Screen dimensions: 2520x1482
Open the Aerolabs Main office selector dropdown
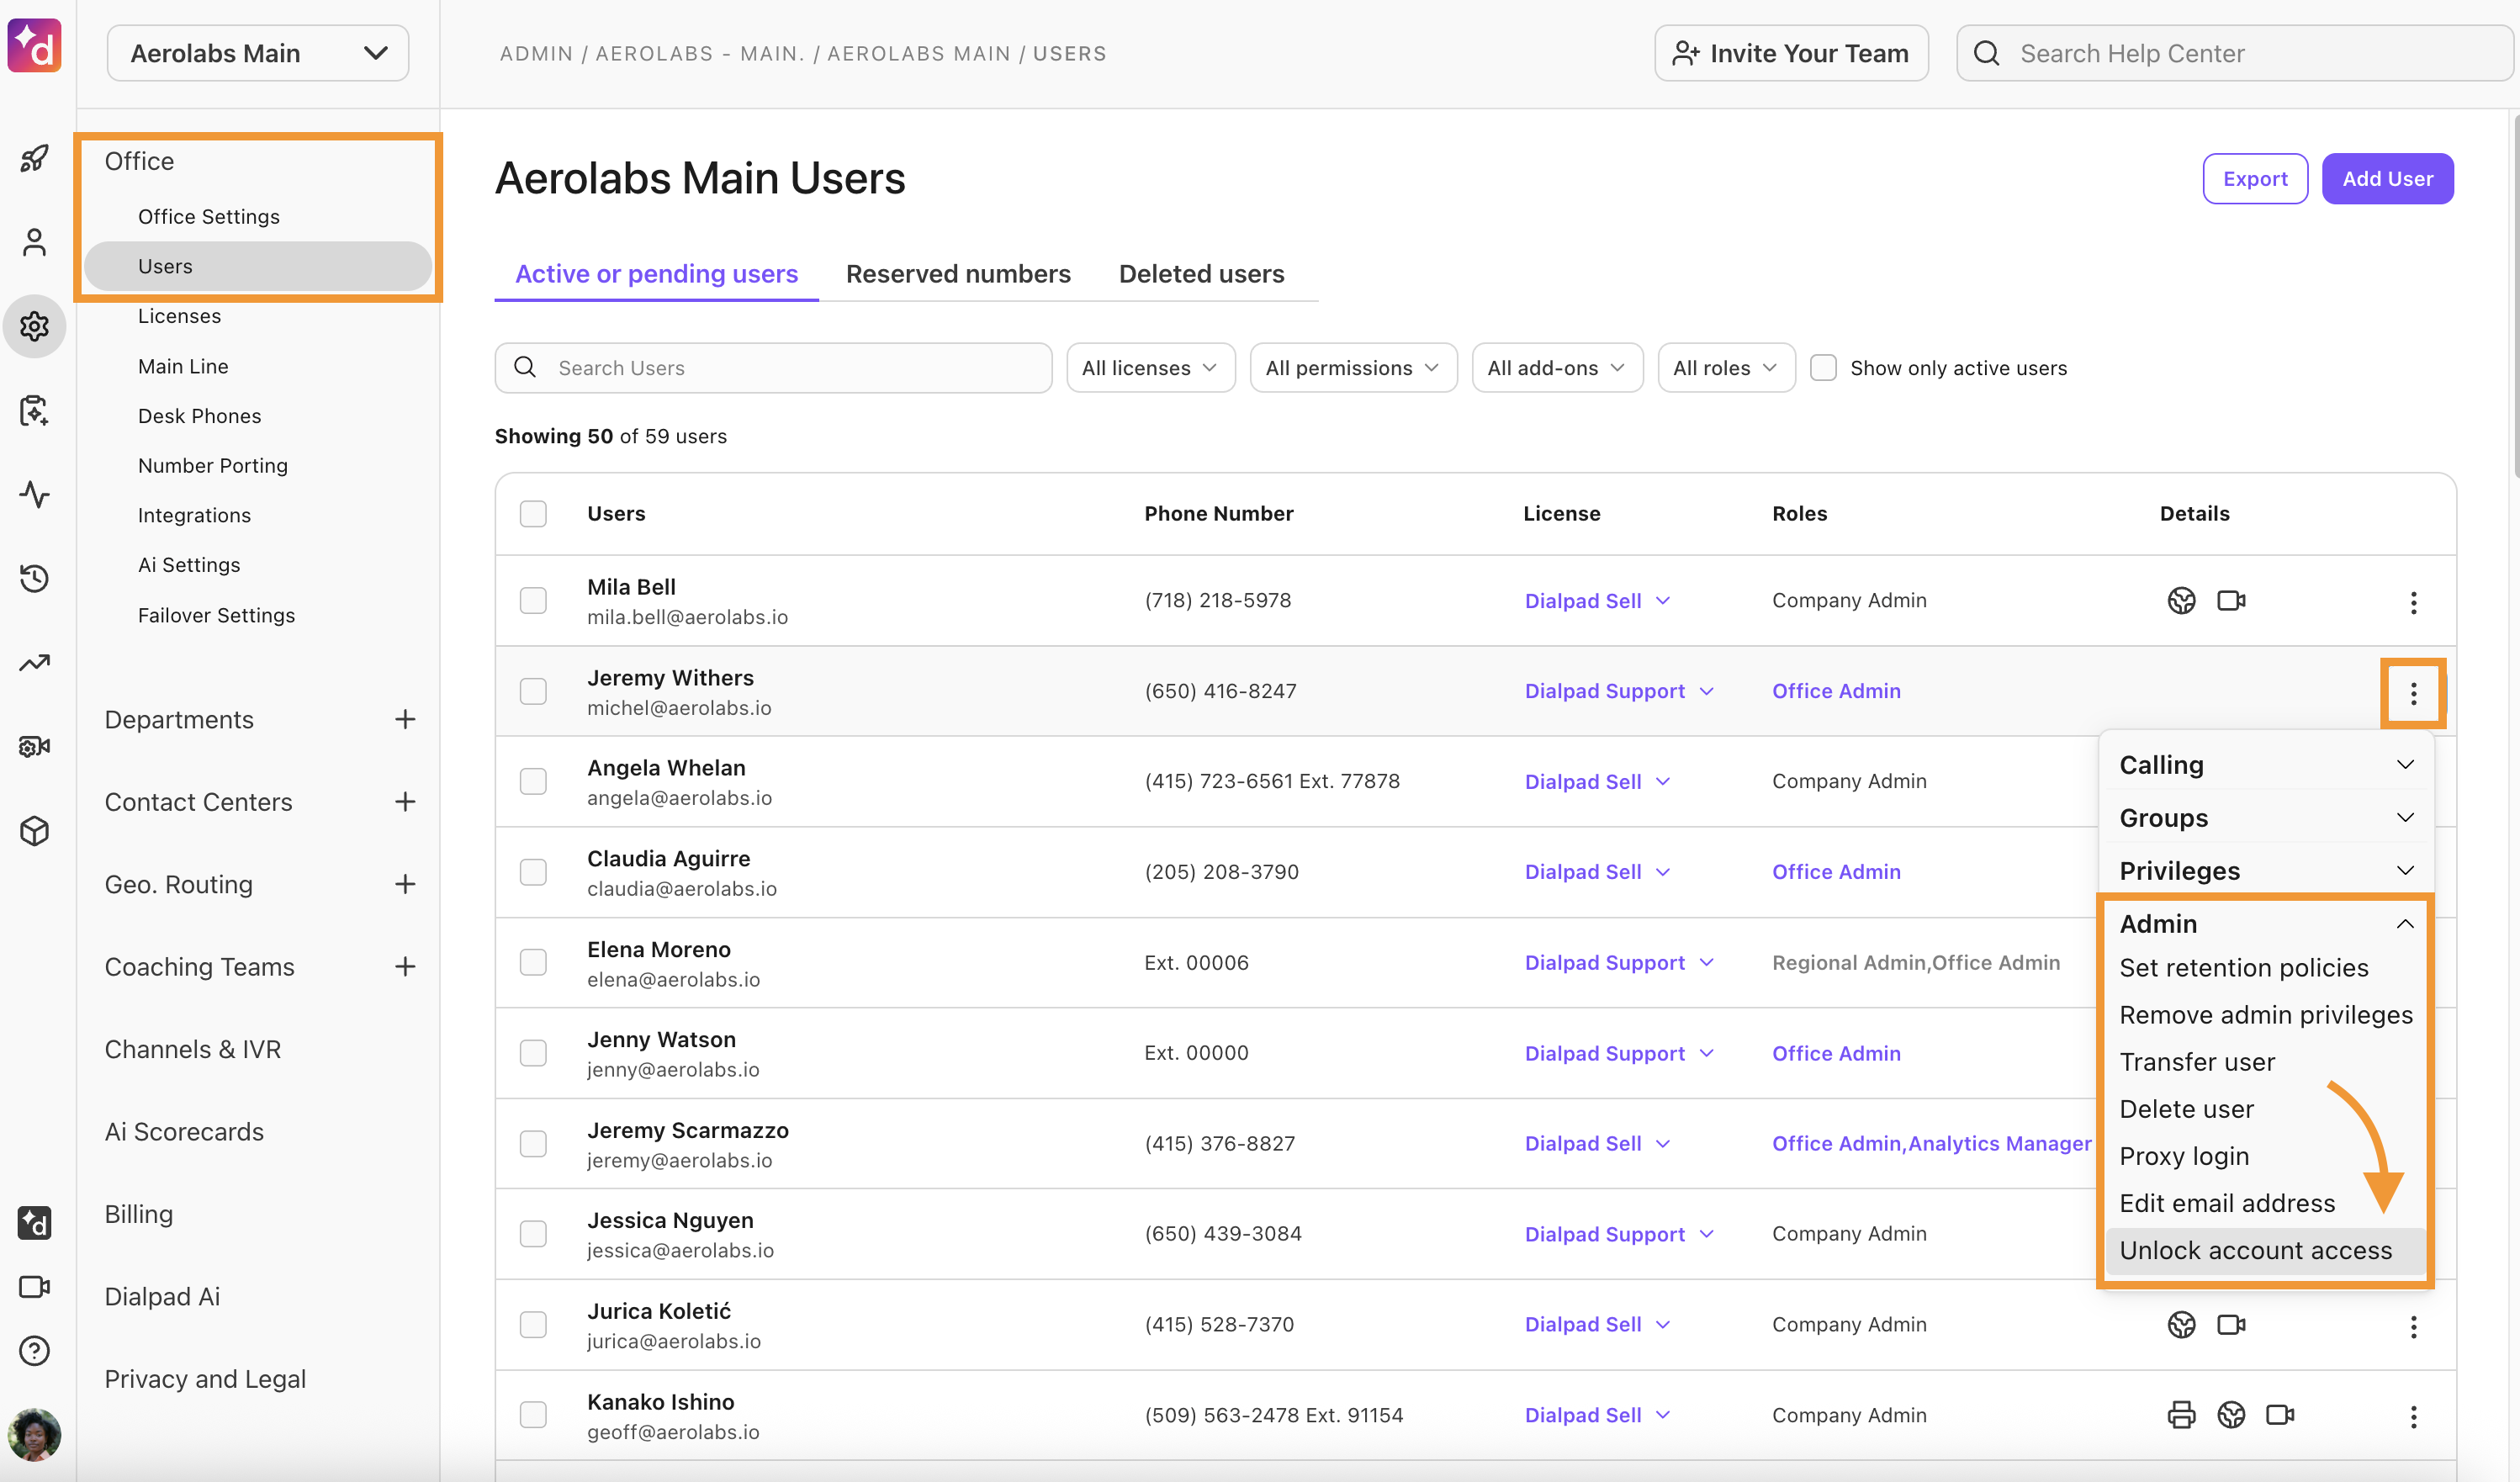click(258, 53)
